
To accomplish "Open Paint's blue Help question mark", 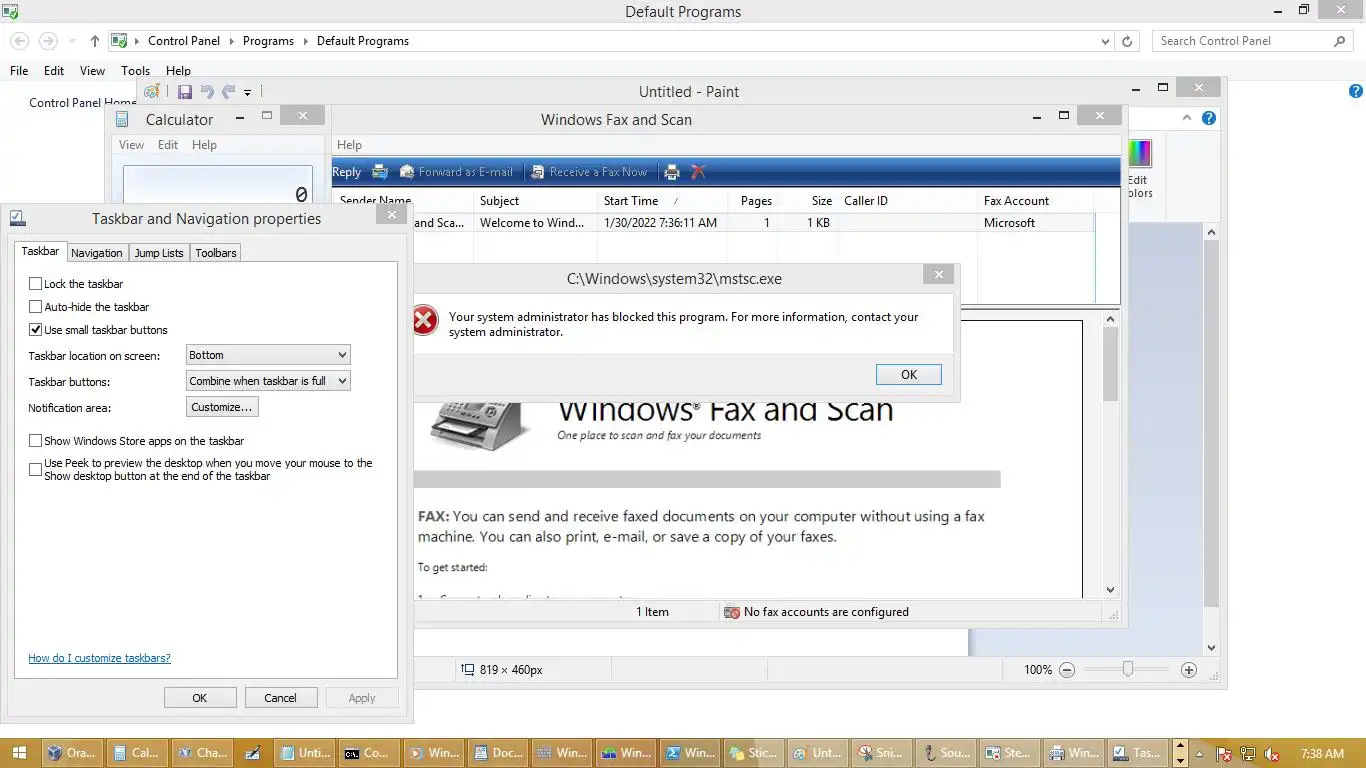I will [1209, 118].
